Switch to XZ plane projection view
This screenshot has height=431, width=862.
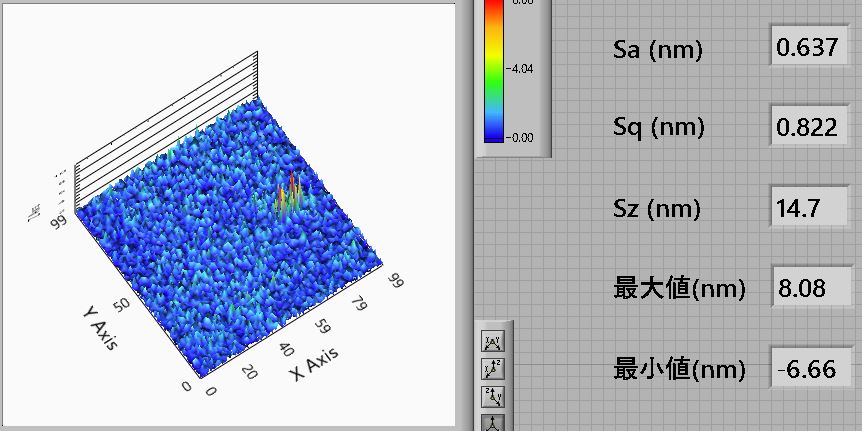pos(492,369)
